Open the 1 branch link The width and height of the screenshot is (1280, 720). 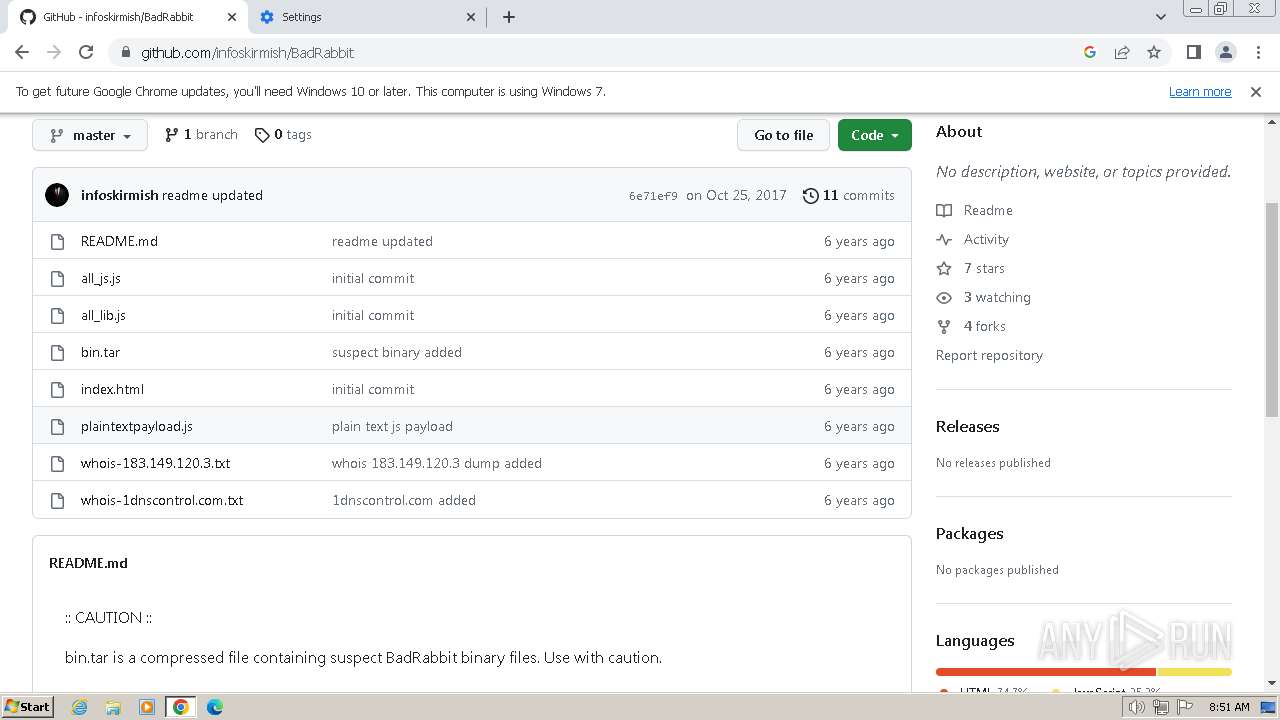tap(201, 134)
